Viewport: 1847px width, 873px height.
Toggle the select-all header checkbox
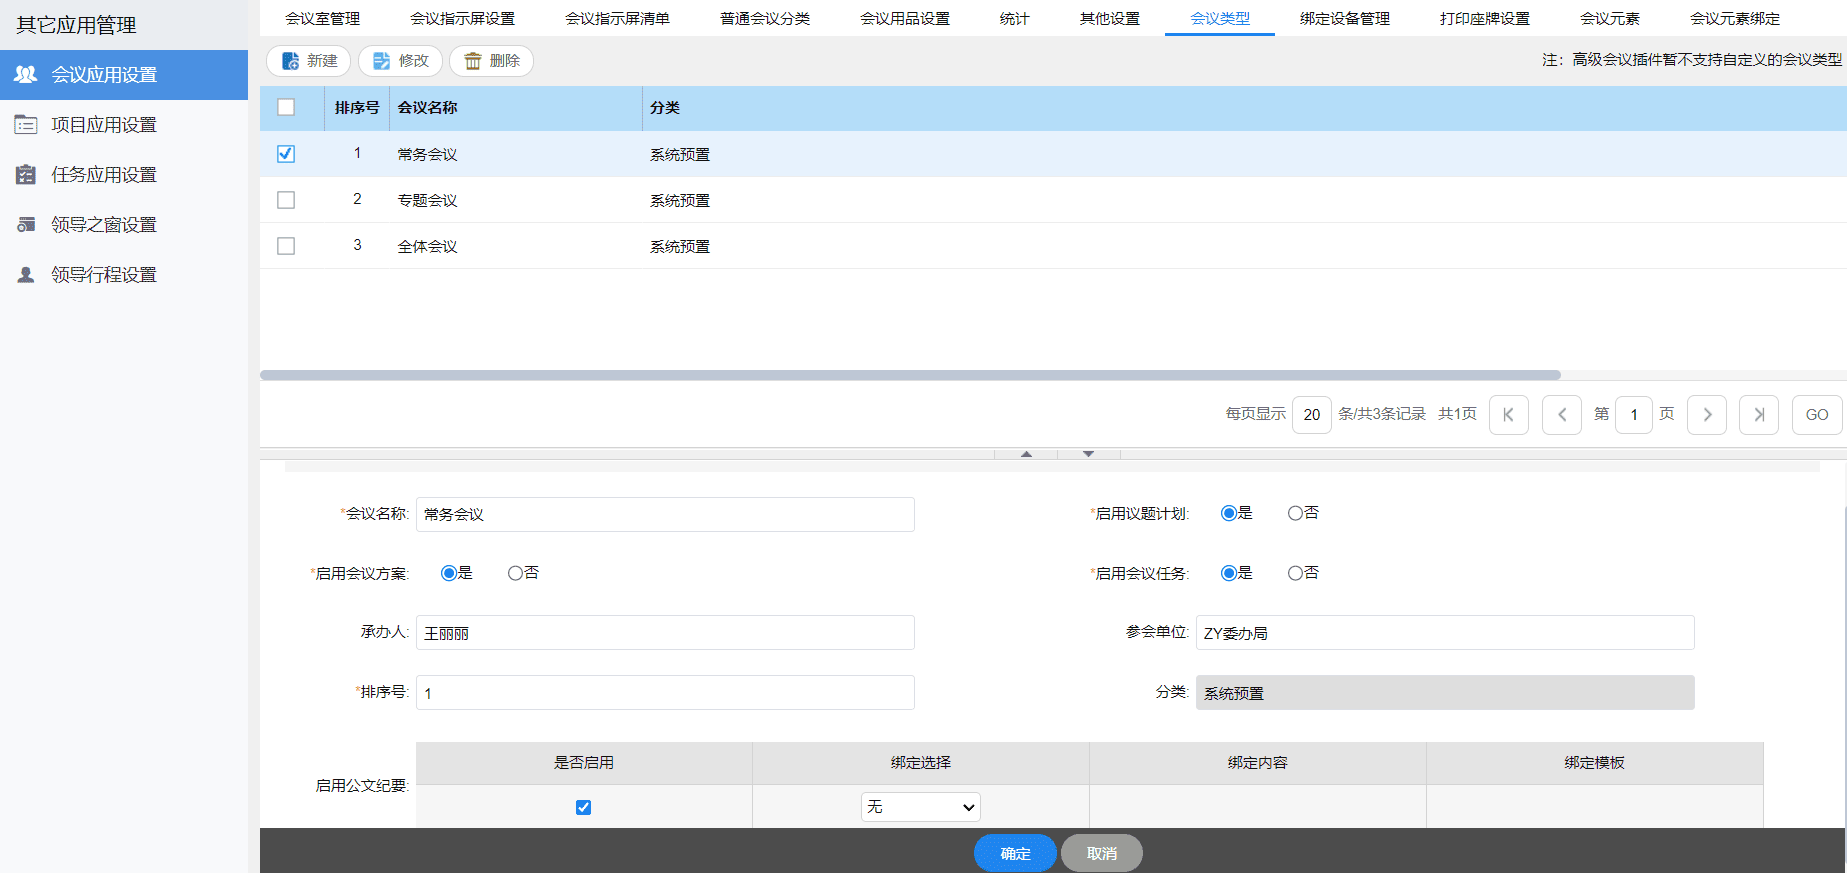click(x=286, y=107)
